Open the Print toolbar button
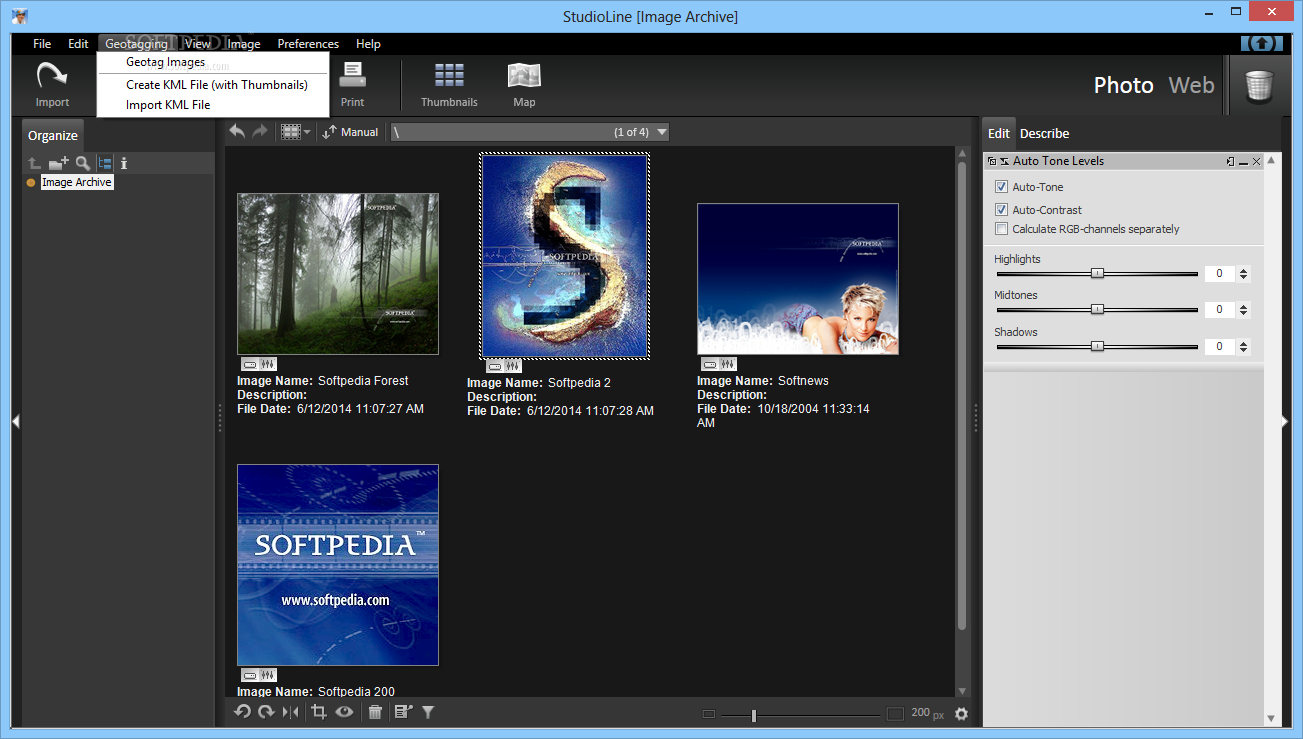The height and width of the screenshot is (739, 1303). [352, 84]
